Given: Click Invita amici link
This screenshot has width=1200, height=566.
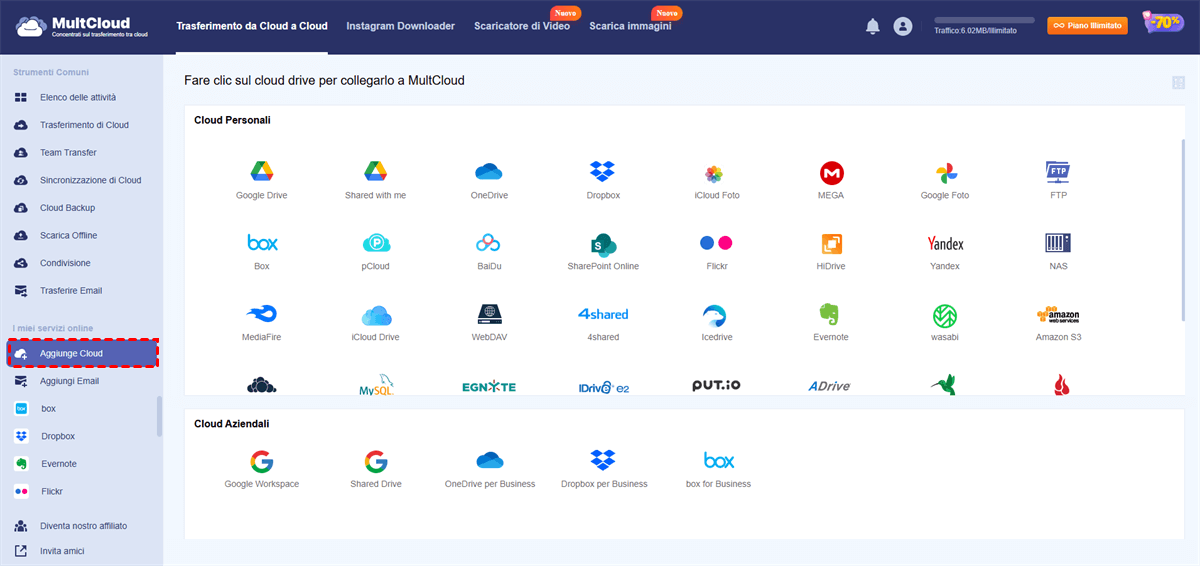Looking at the screenshot, I should coord(62,551).
